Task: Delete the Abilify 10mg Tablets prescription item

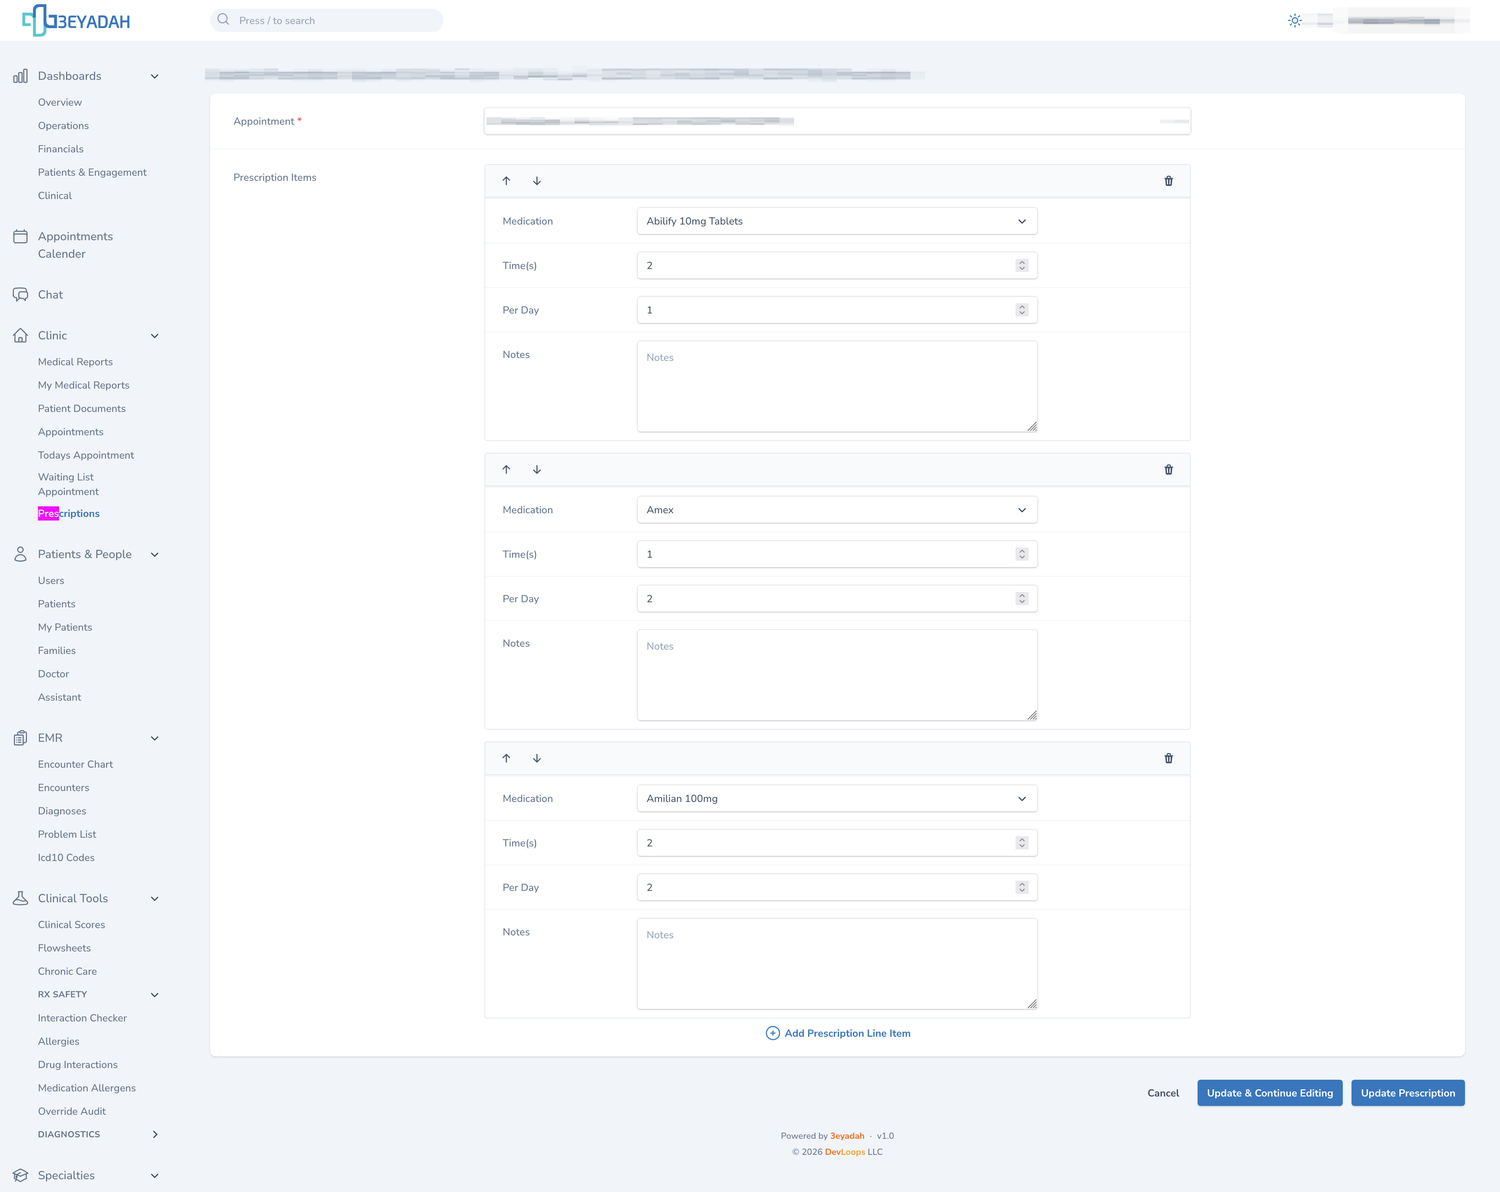Action: coord(1168,181)
